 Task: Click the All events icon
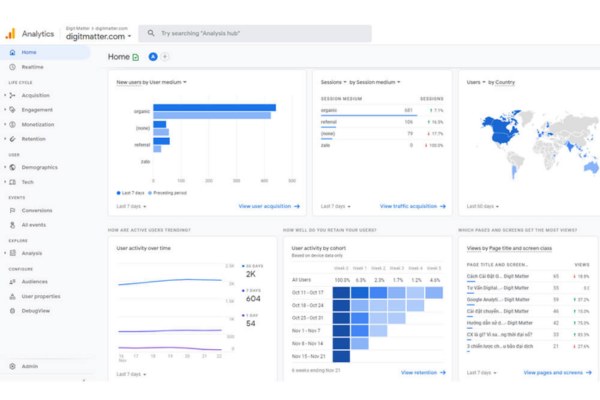click(12, 225)
